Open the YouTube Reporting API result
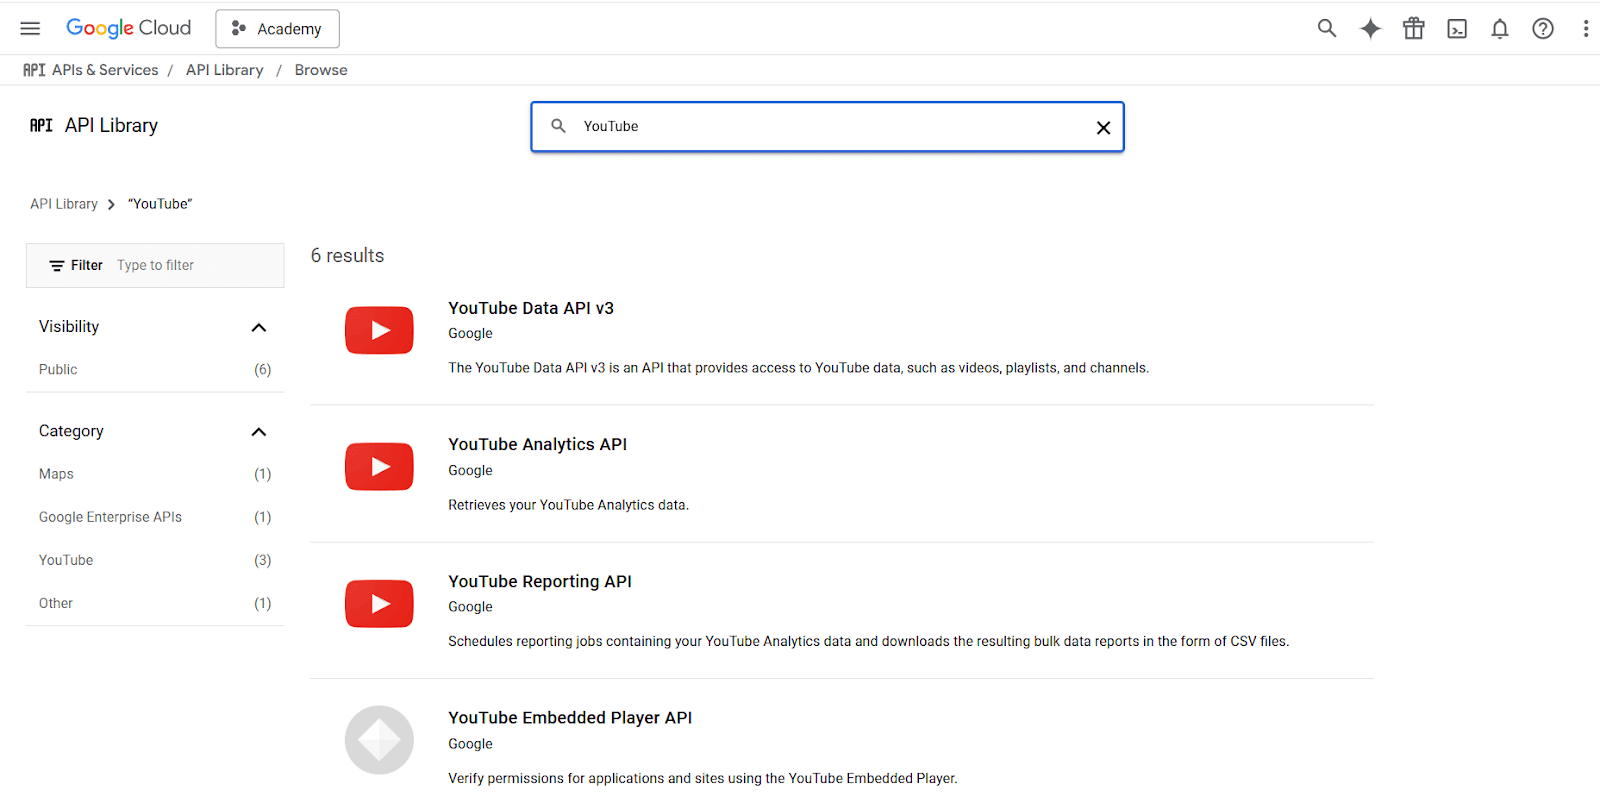Viewport: 1600px width, 803px height. click(x=540, y=581)
